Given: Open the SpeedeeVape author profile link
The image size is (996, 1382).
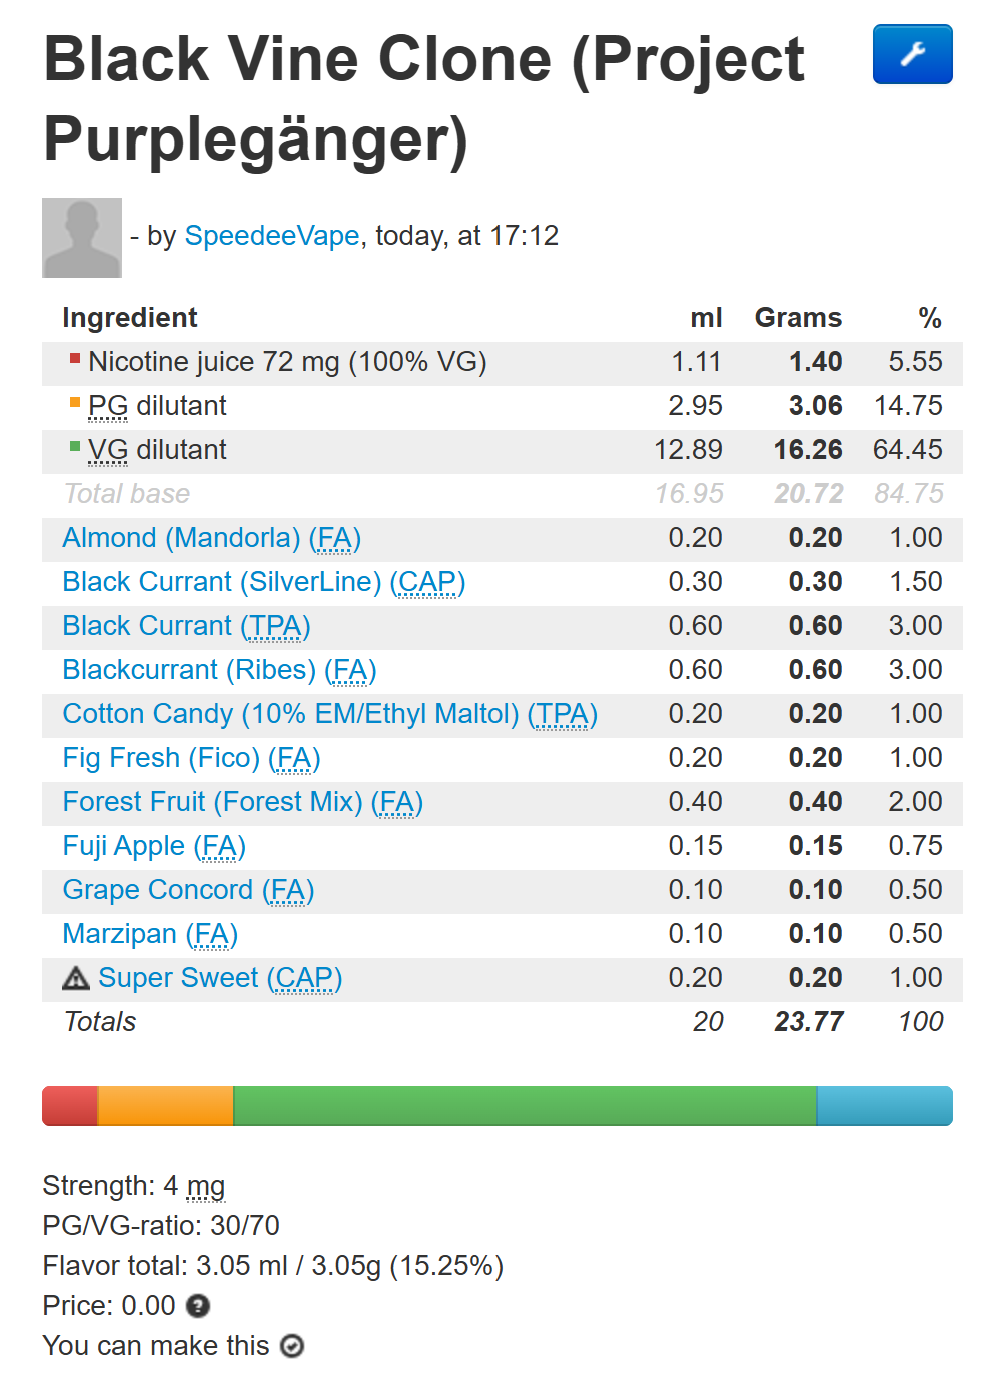Looking at the screenshot, I should pyautogui.click(x=272, y=236).
